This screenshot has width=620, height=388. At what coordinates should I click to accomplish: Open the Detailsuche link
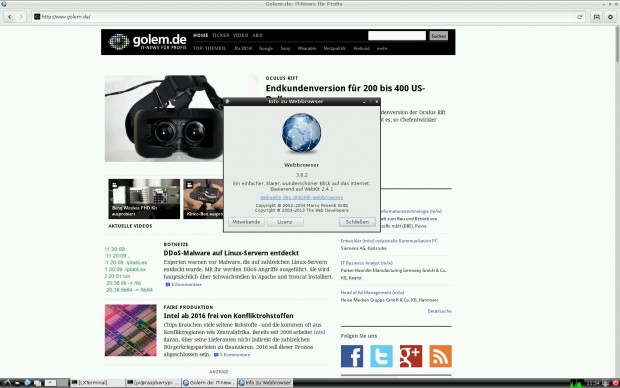click(439, 311)
